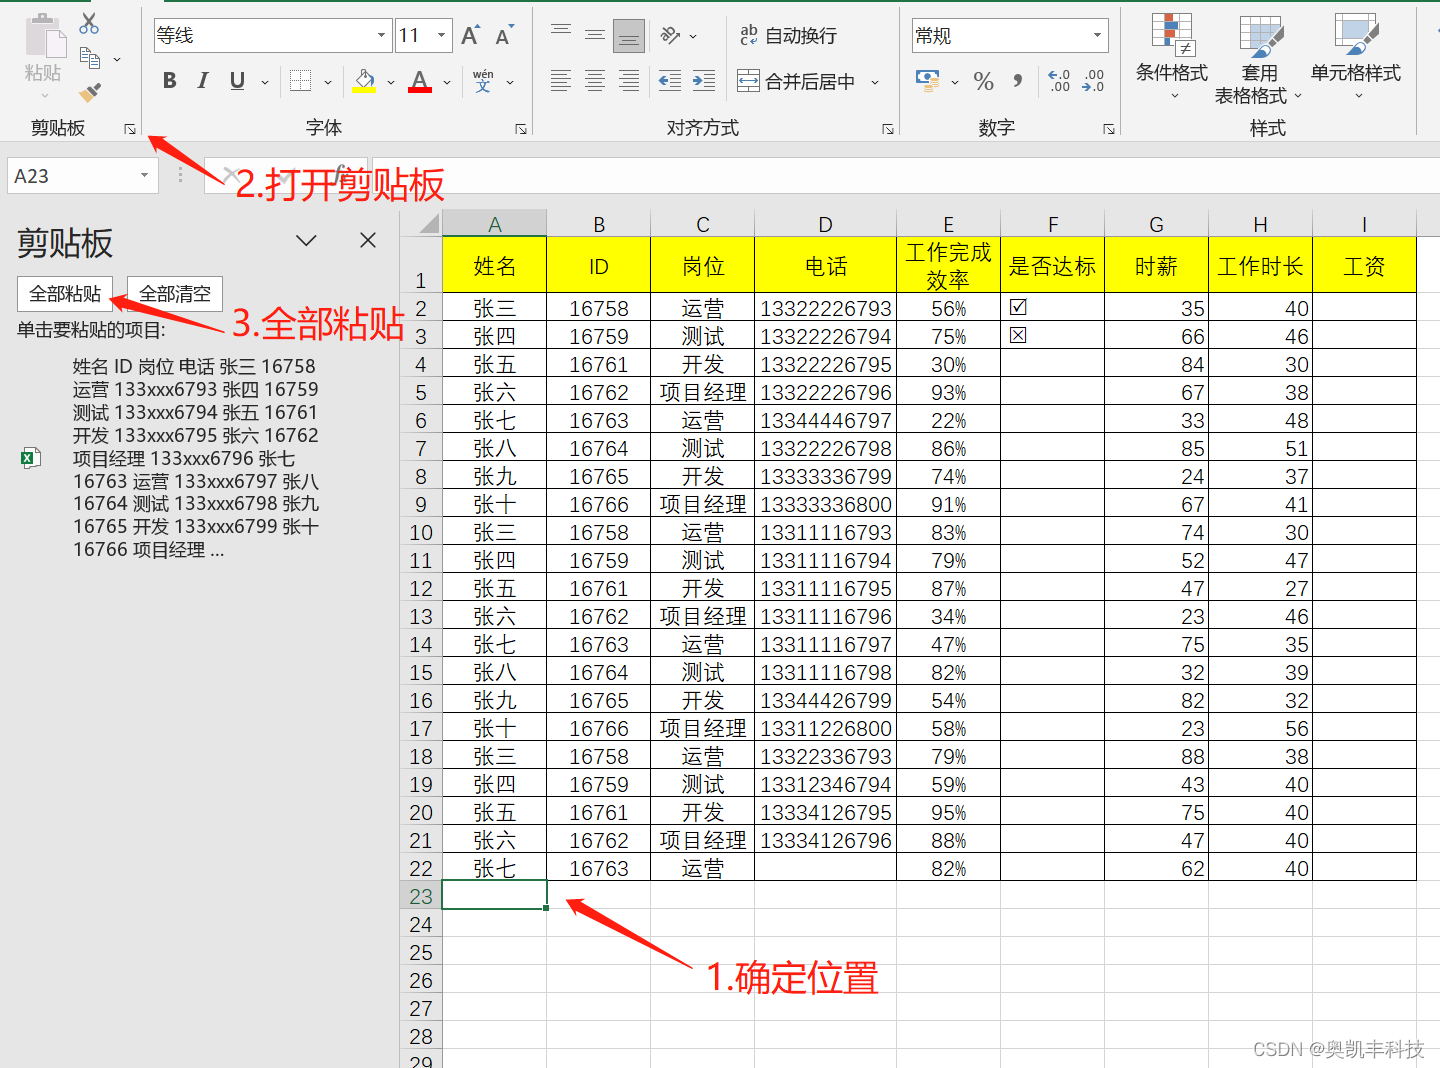The width and height of the screenshot is (1440, 1068).
Task: Open the font name dropdown 等线
Action: pyautogui.click(x=381, y=36)
